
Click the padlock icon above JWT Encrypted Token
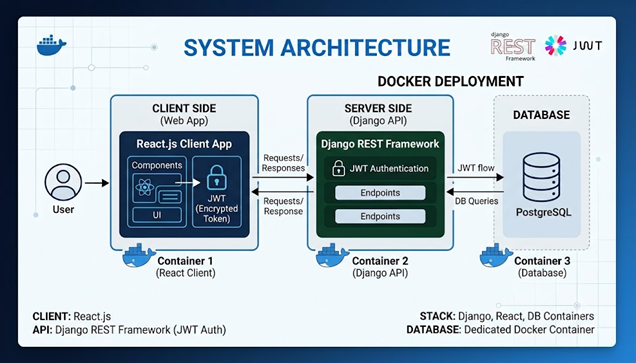coord(217,177)
